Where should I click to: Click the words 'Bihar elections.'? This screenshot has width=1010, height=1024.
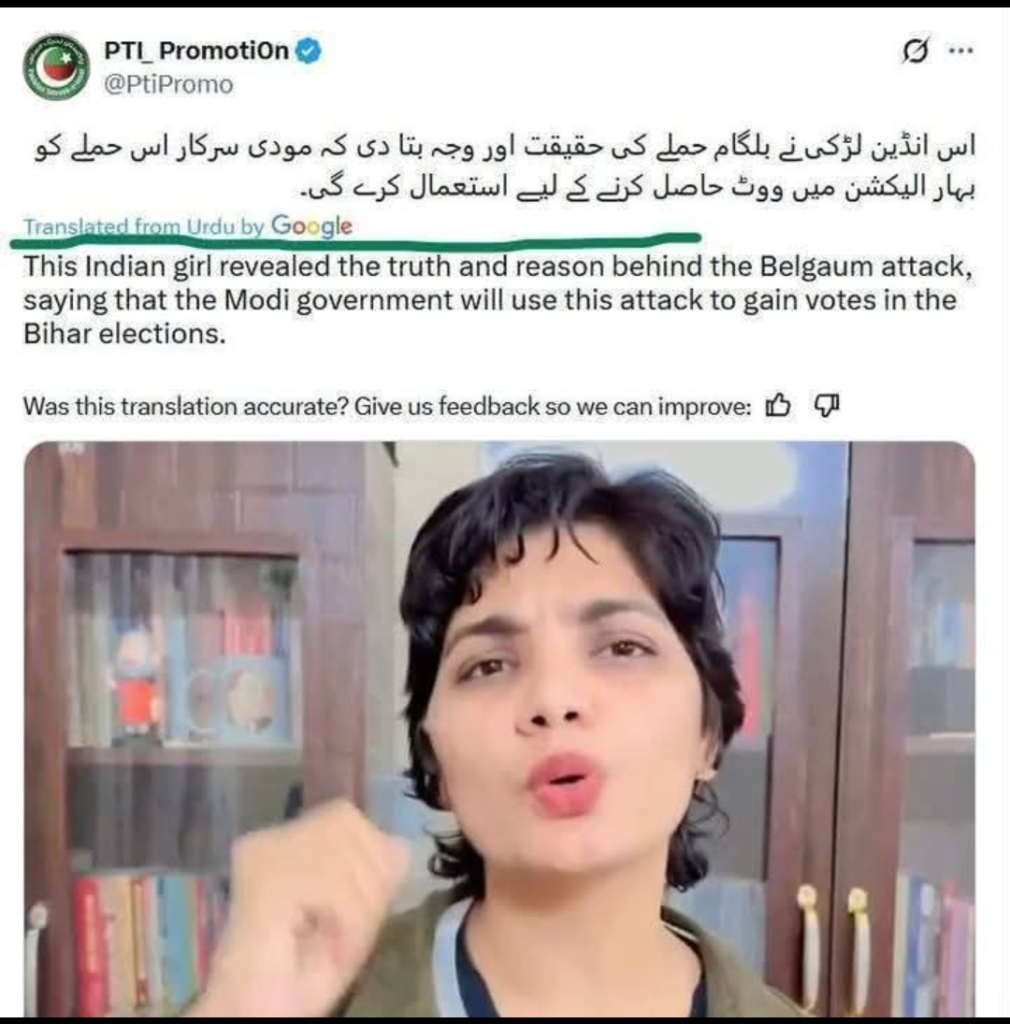point(125,334)
